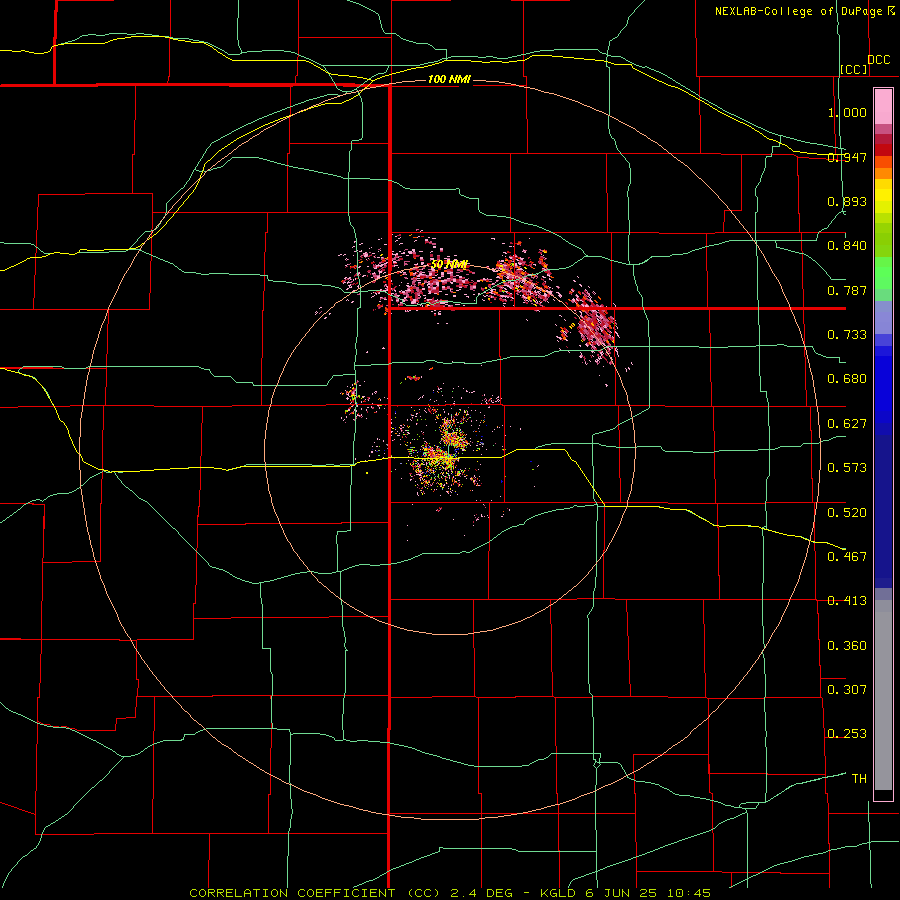Click the 0.627 color scale value

(x=847, y=424)
